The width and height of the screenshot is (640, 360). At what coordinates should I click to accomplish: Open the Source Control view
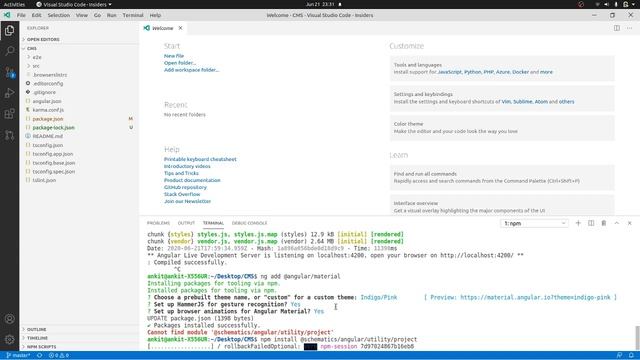[x=9, y=72]
